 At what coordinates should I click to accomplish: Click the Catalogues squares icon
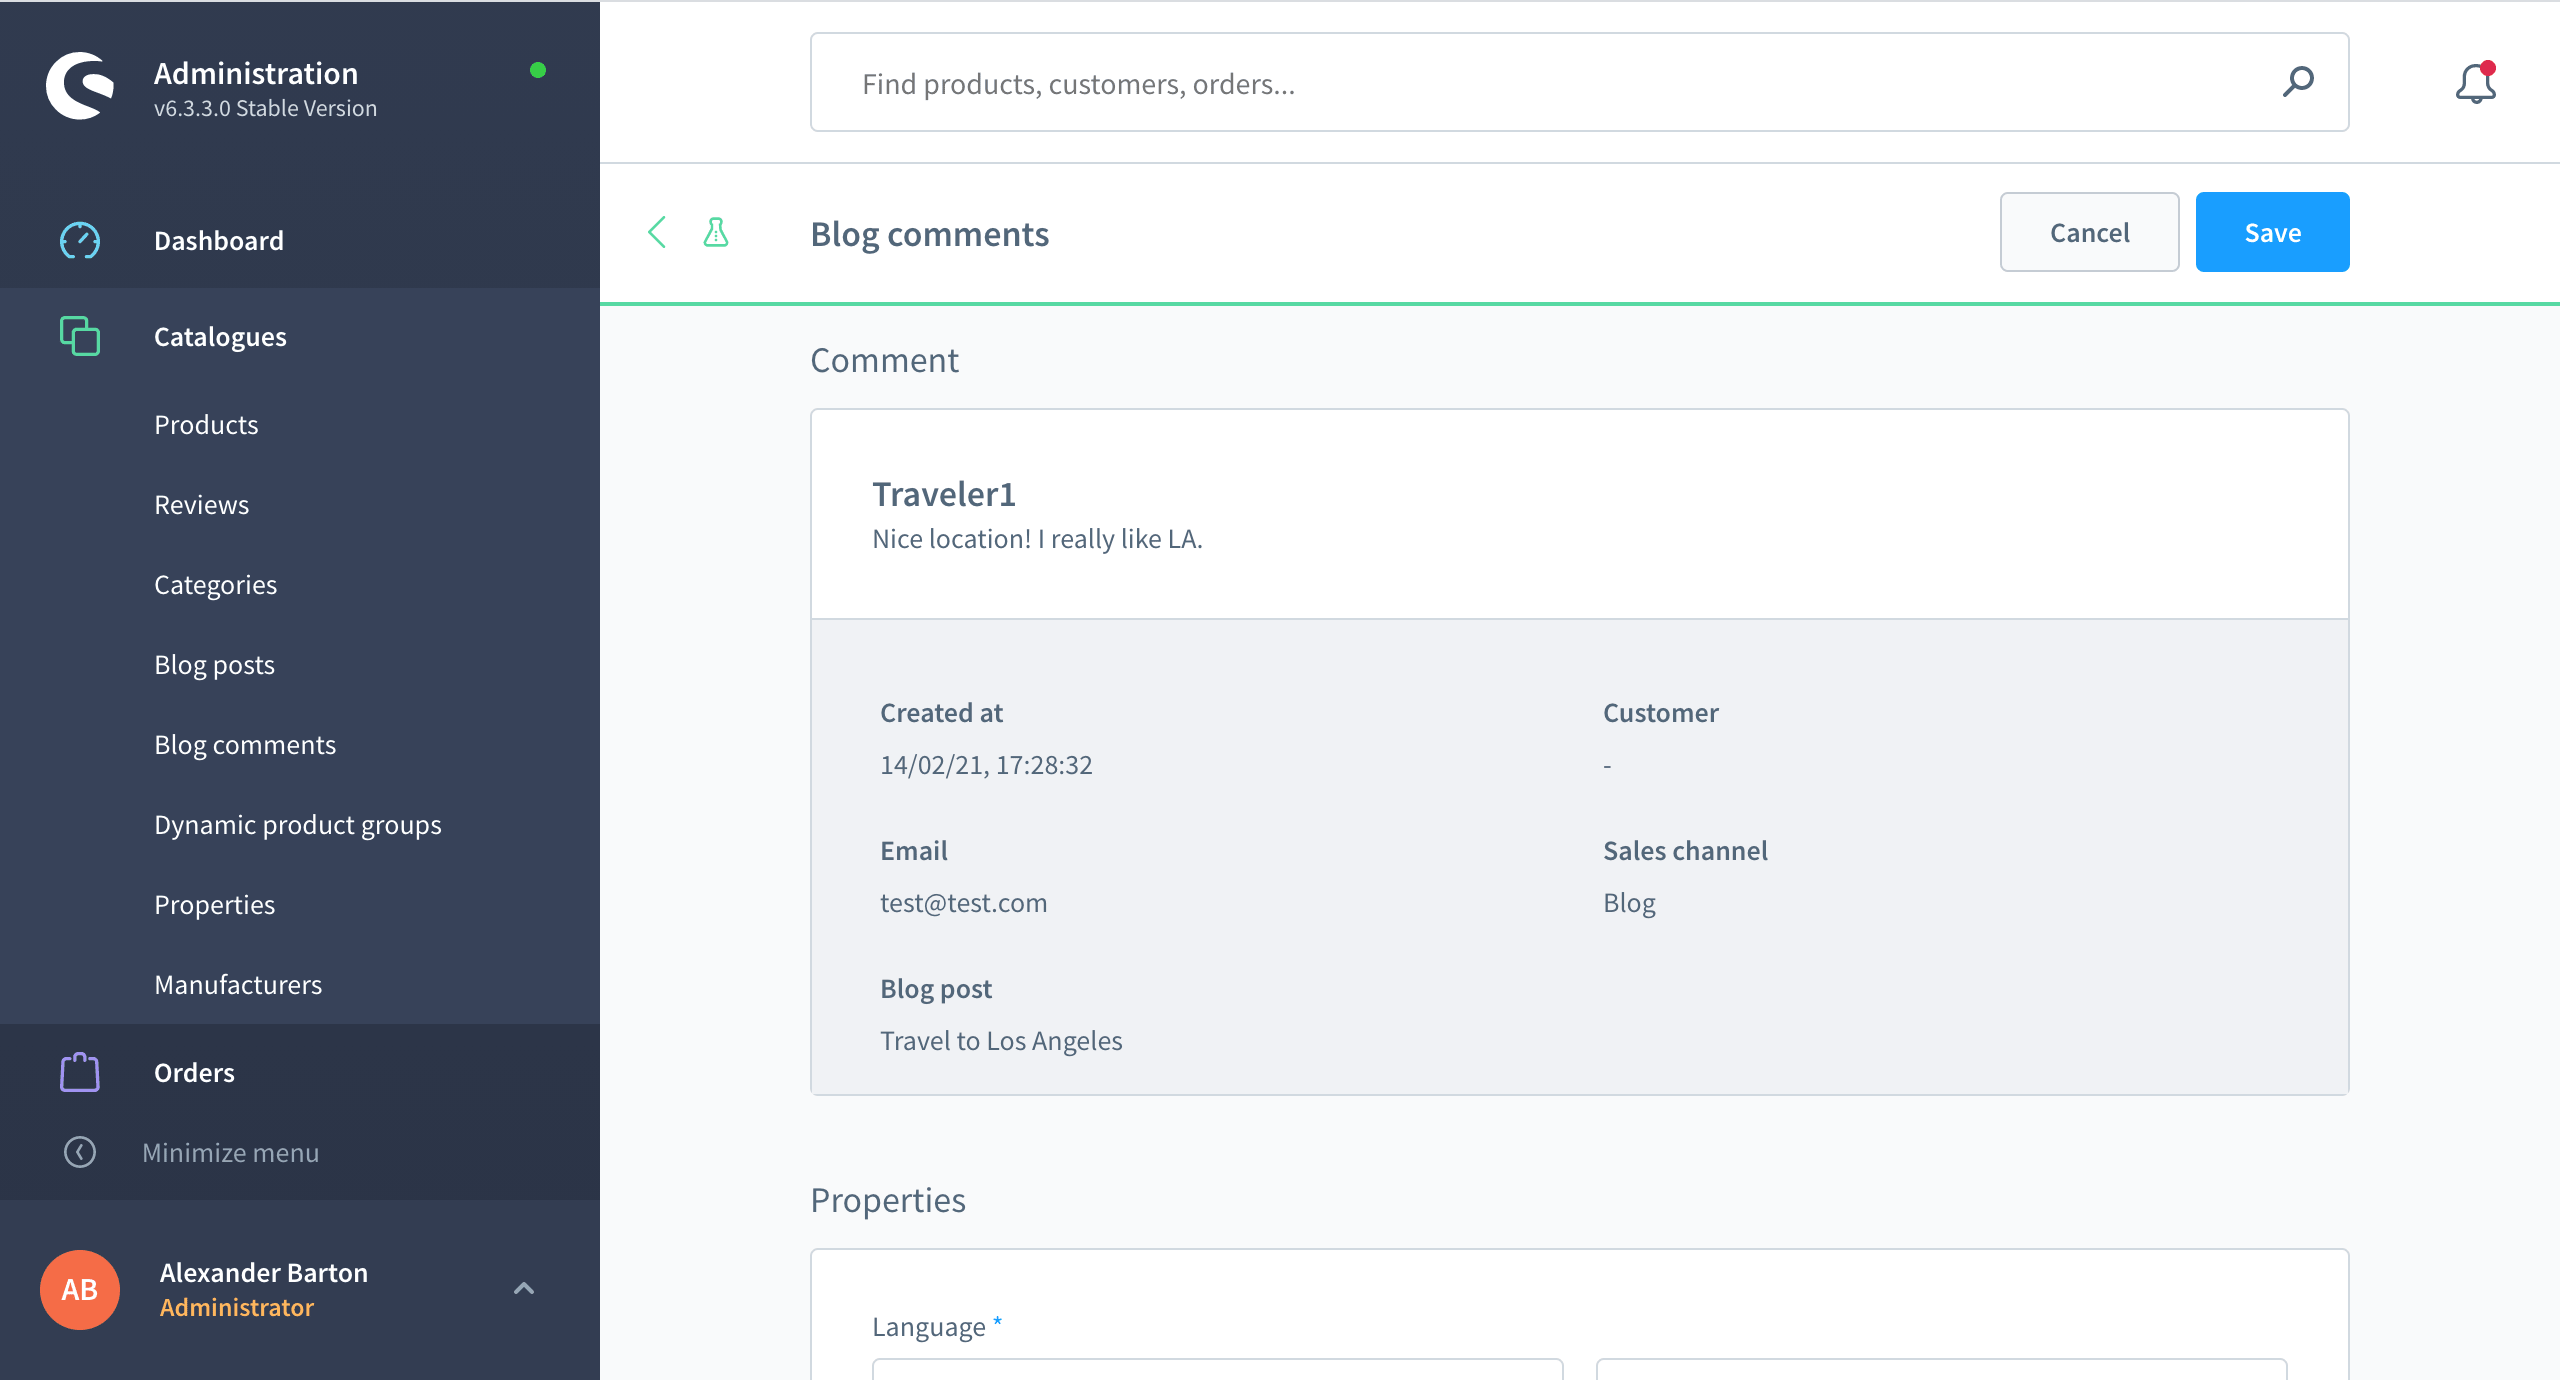[80, 336]
